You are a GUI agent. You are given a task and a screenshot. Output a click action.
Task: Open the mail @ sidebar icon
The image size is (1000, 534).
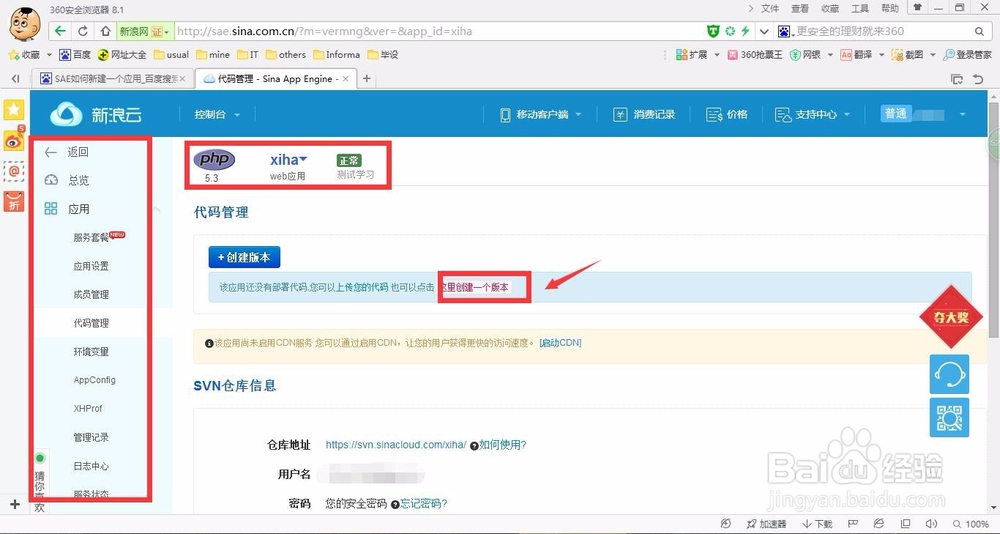[14, 171]
